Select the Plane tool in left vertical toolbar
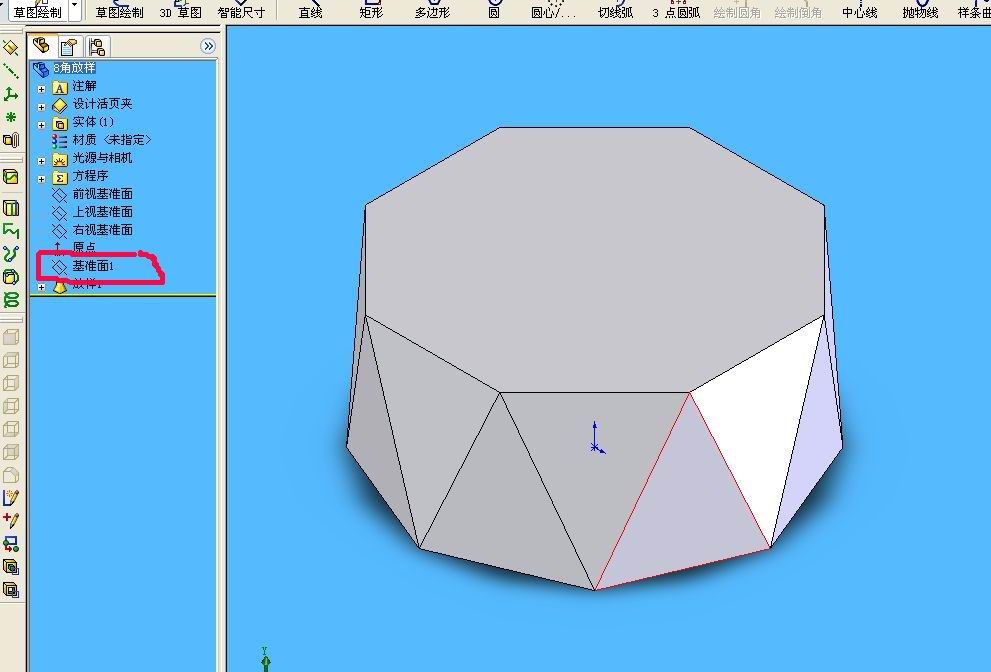Viewport: 991px width, 672px height. pyautogui.click(x=11, y=48)
